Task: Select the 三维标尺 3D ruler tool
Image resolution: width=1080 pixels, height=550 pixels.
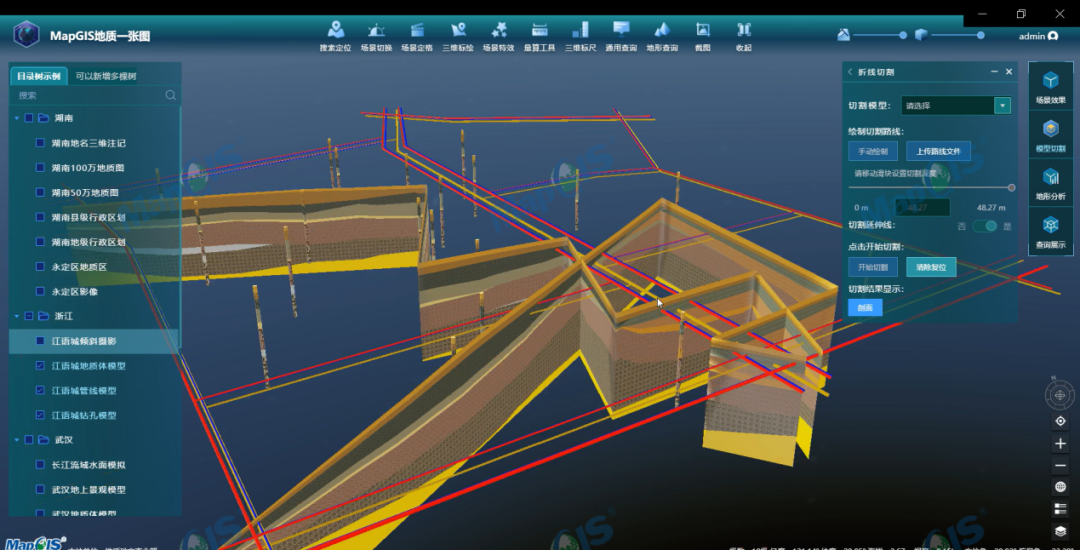Action: click(581, 36)
